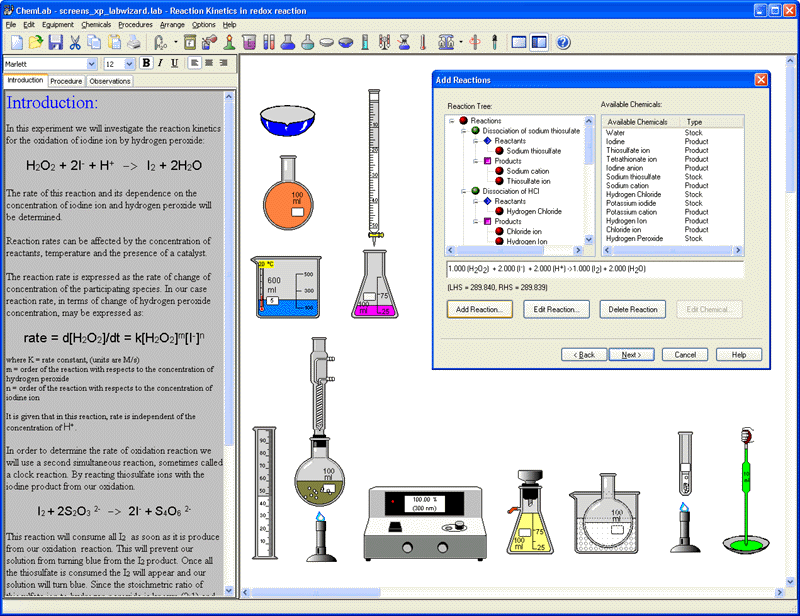Click the thermometer toolbar icon

click(422, 42)
